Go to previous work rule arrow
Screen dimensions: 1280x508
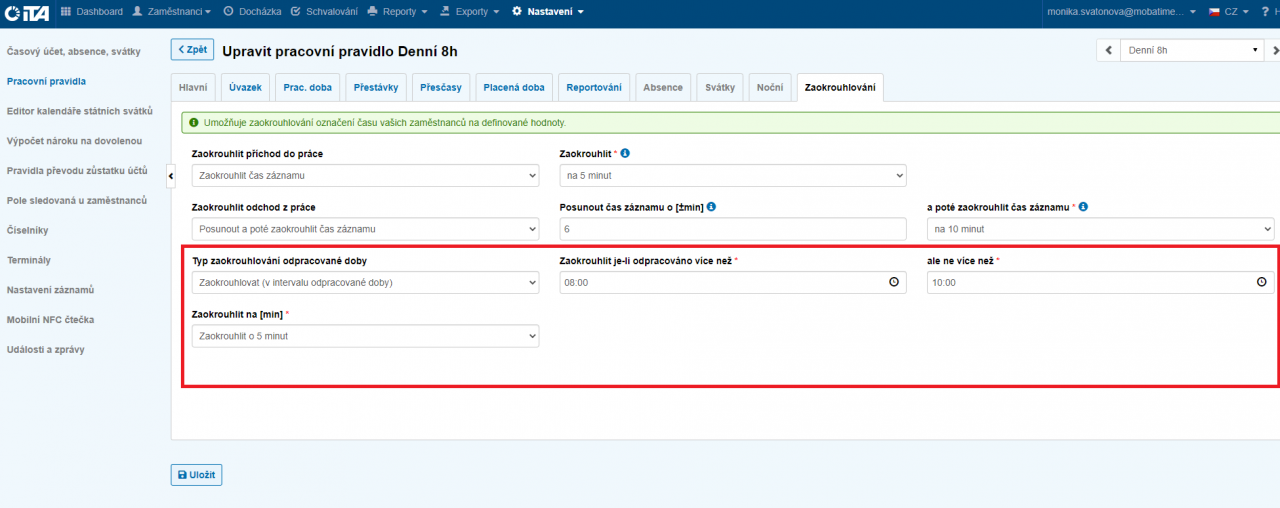click(x=1108, y=50)
